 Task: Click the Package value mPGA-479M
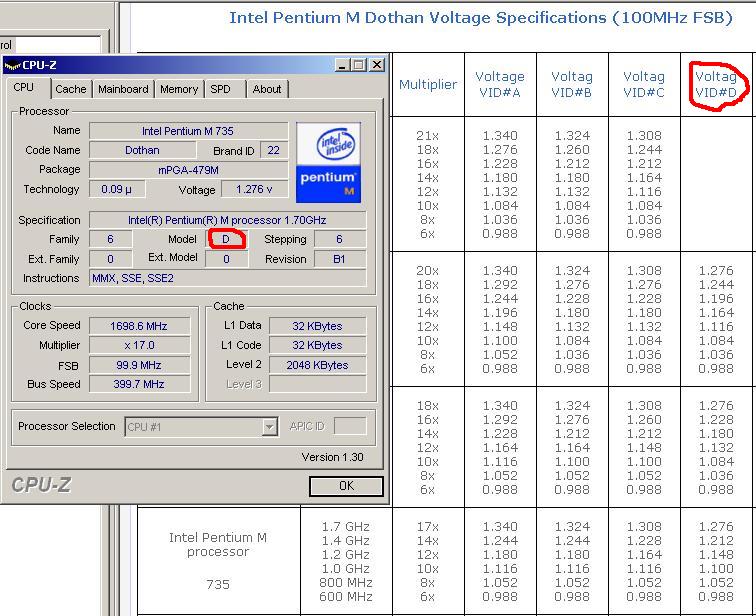click(189, 170)
